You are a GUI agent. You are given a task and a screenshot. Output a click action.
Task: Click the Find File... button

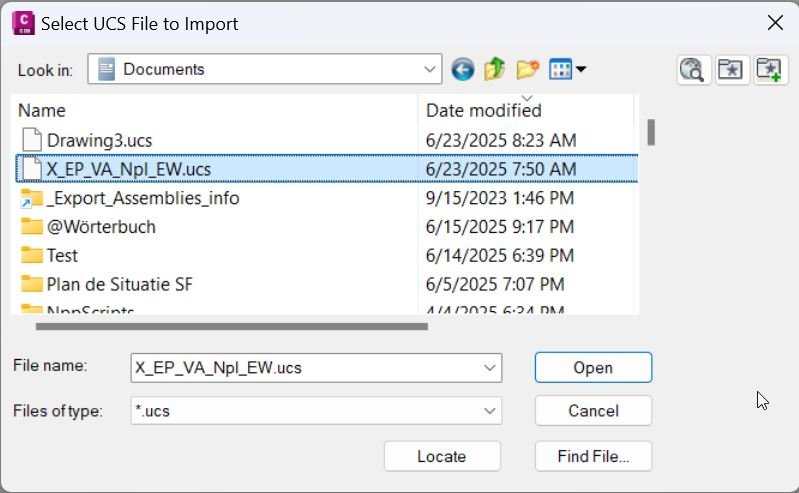click(593, 456)
